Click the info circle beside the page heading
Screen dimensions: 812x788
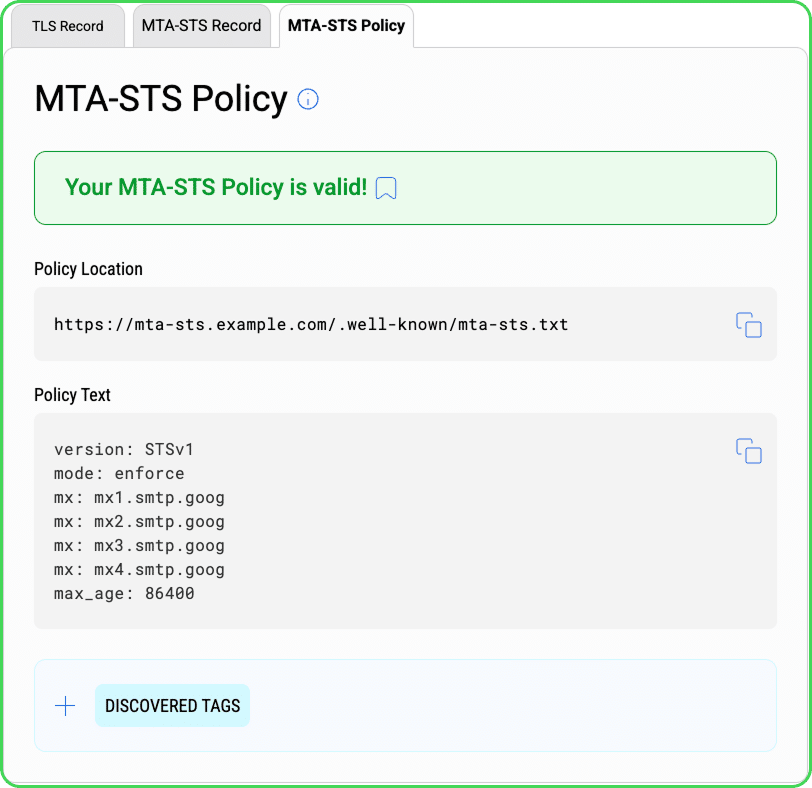click(308, 99)
